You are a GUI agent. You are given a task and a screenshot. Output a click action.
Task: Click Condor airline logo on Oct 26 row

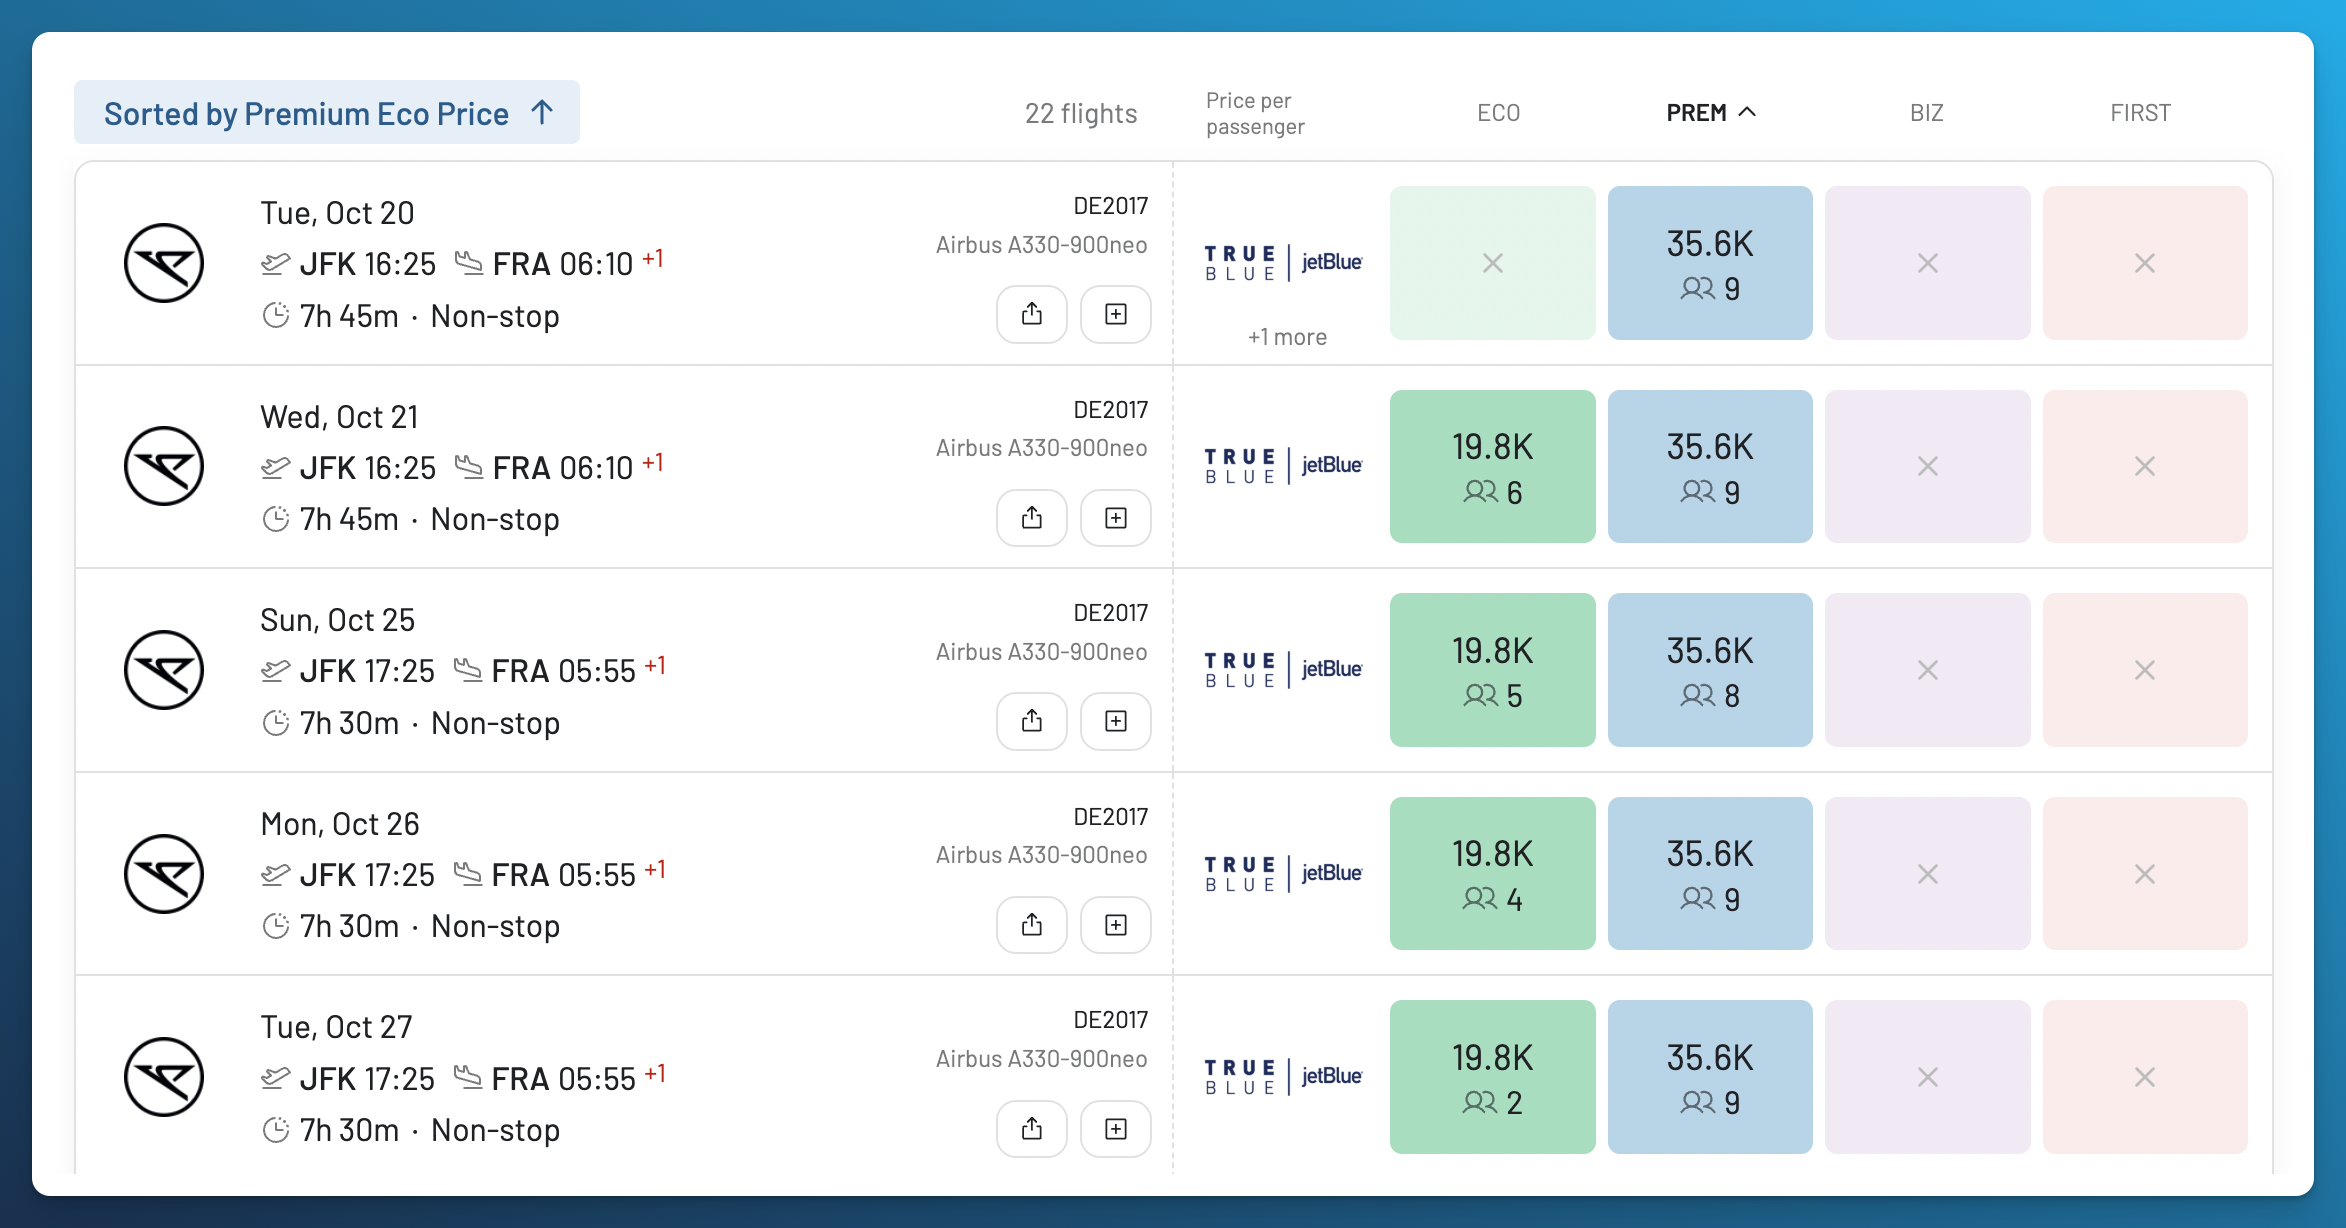[x=164, y=874]
